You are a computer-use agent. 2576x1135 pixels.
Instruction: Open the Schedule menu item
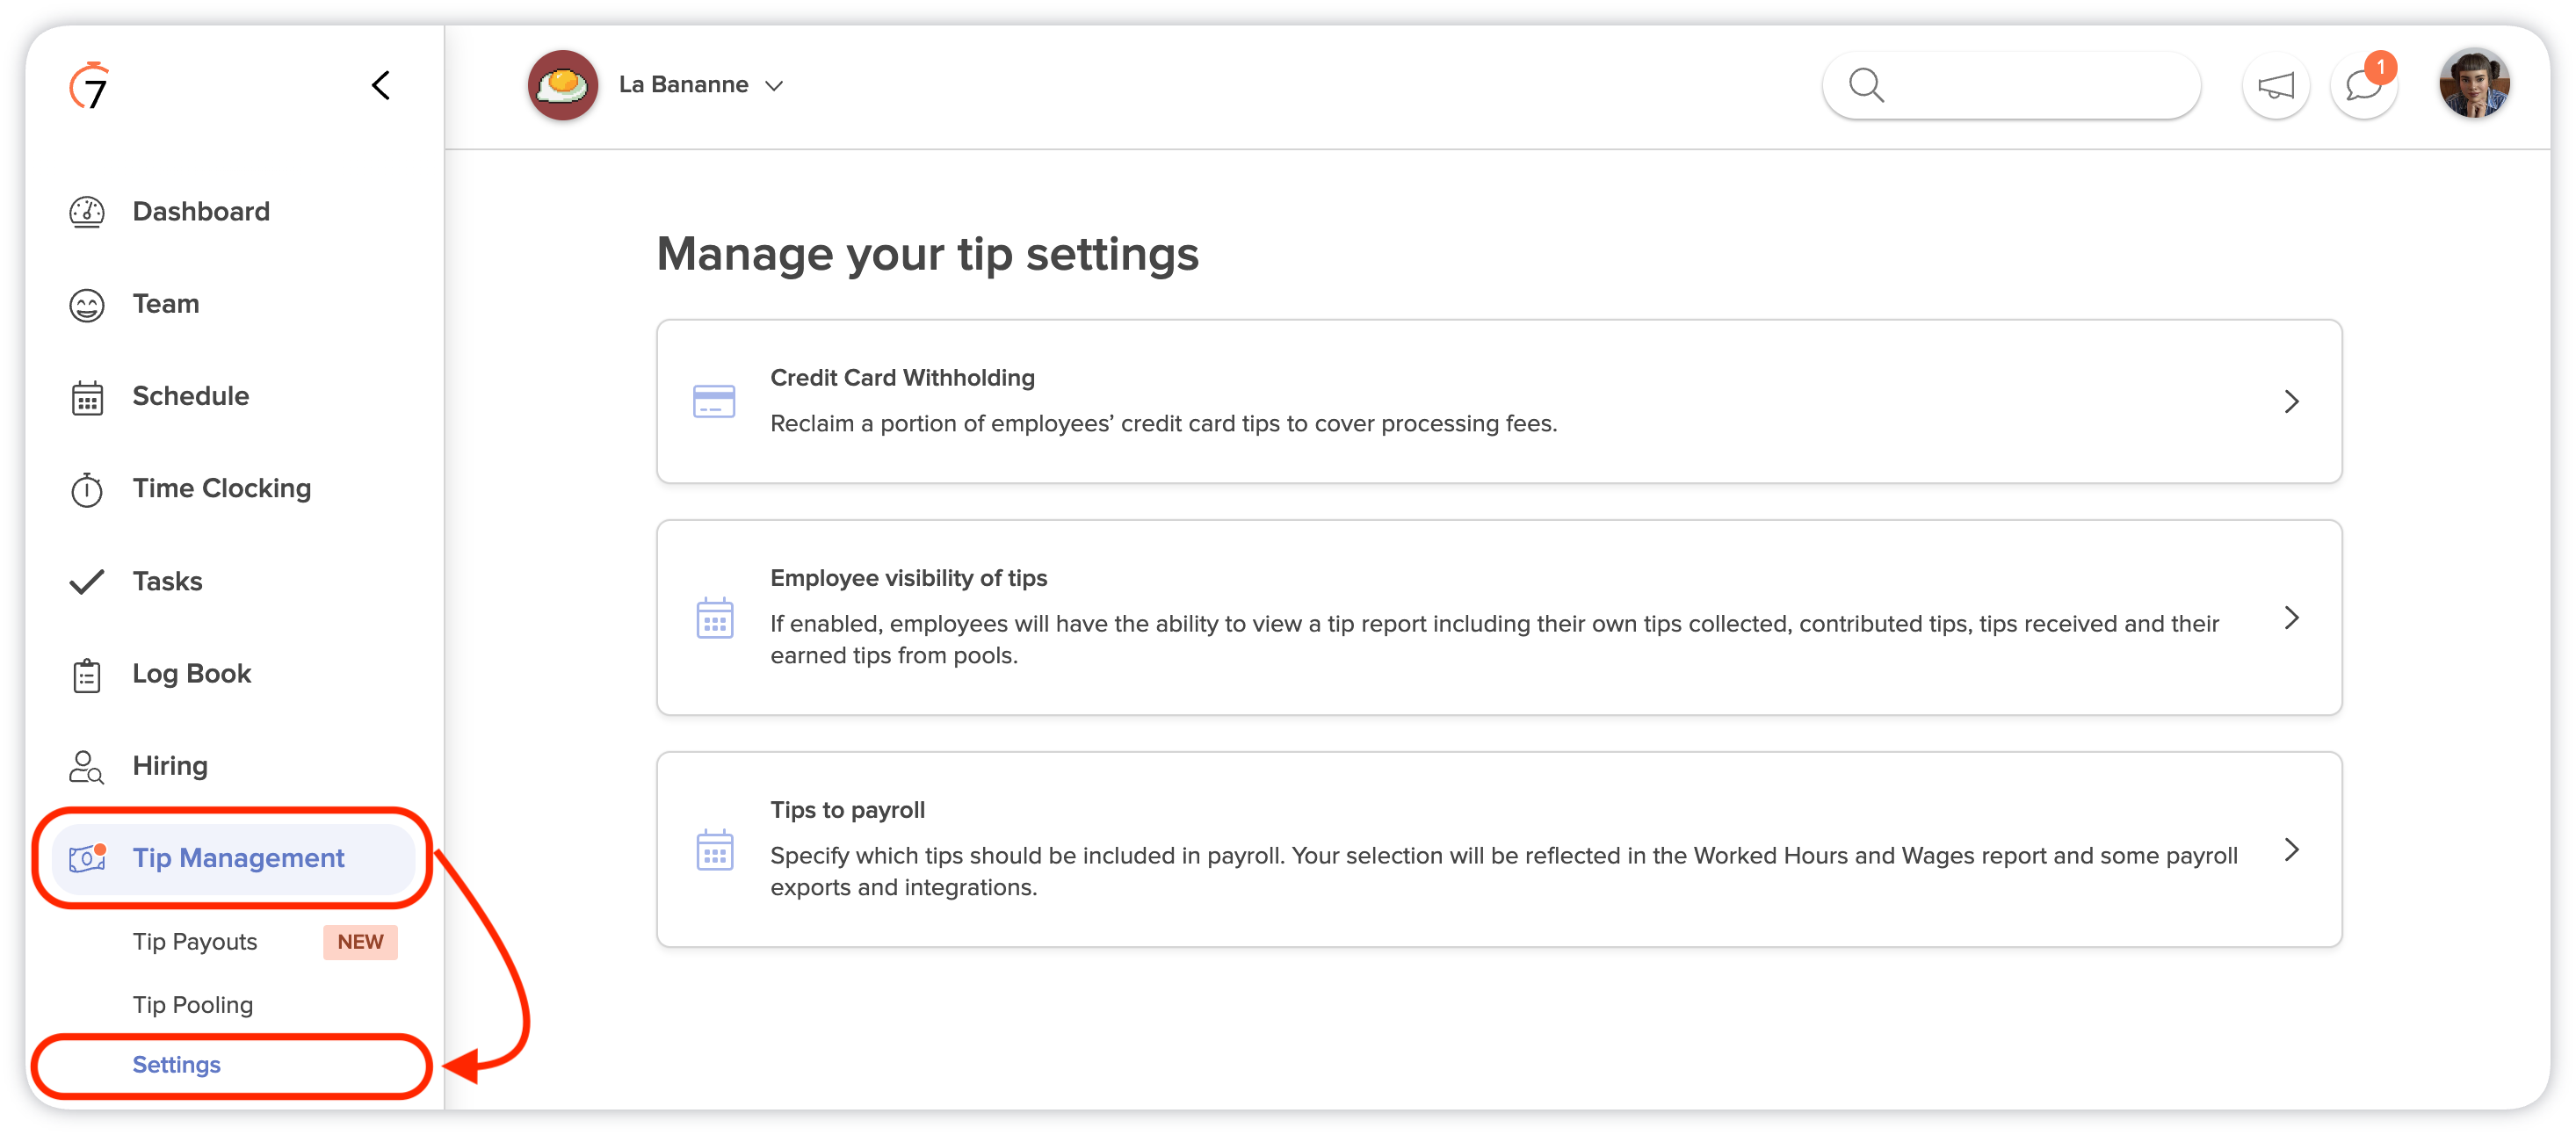191,396
